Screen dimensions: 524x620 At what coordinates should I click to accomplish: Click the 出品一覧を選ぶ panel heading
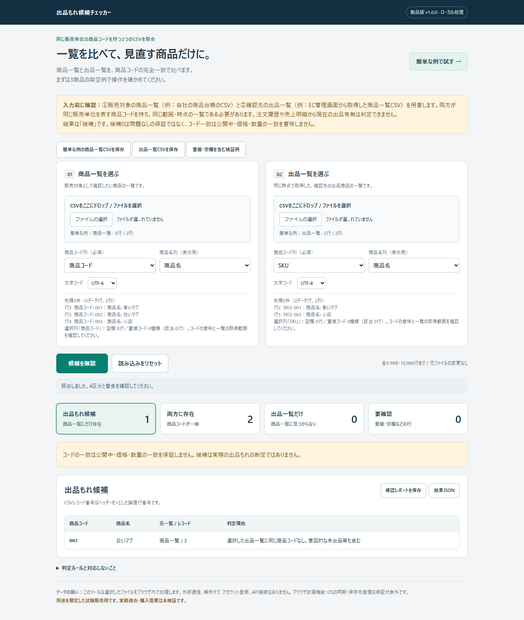(308, 174)
